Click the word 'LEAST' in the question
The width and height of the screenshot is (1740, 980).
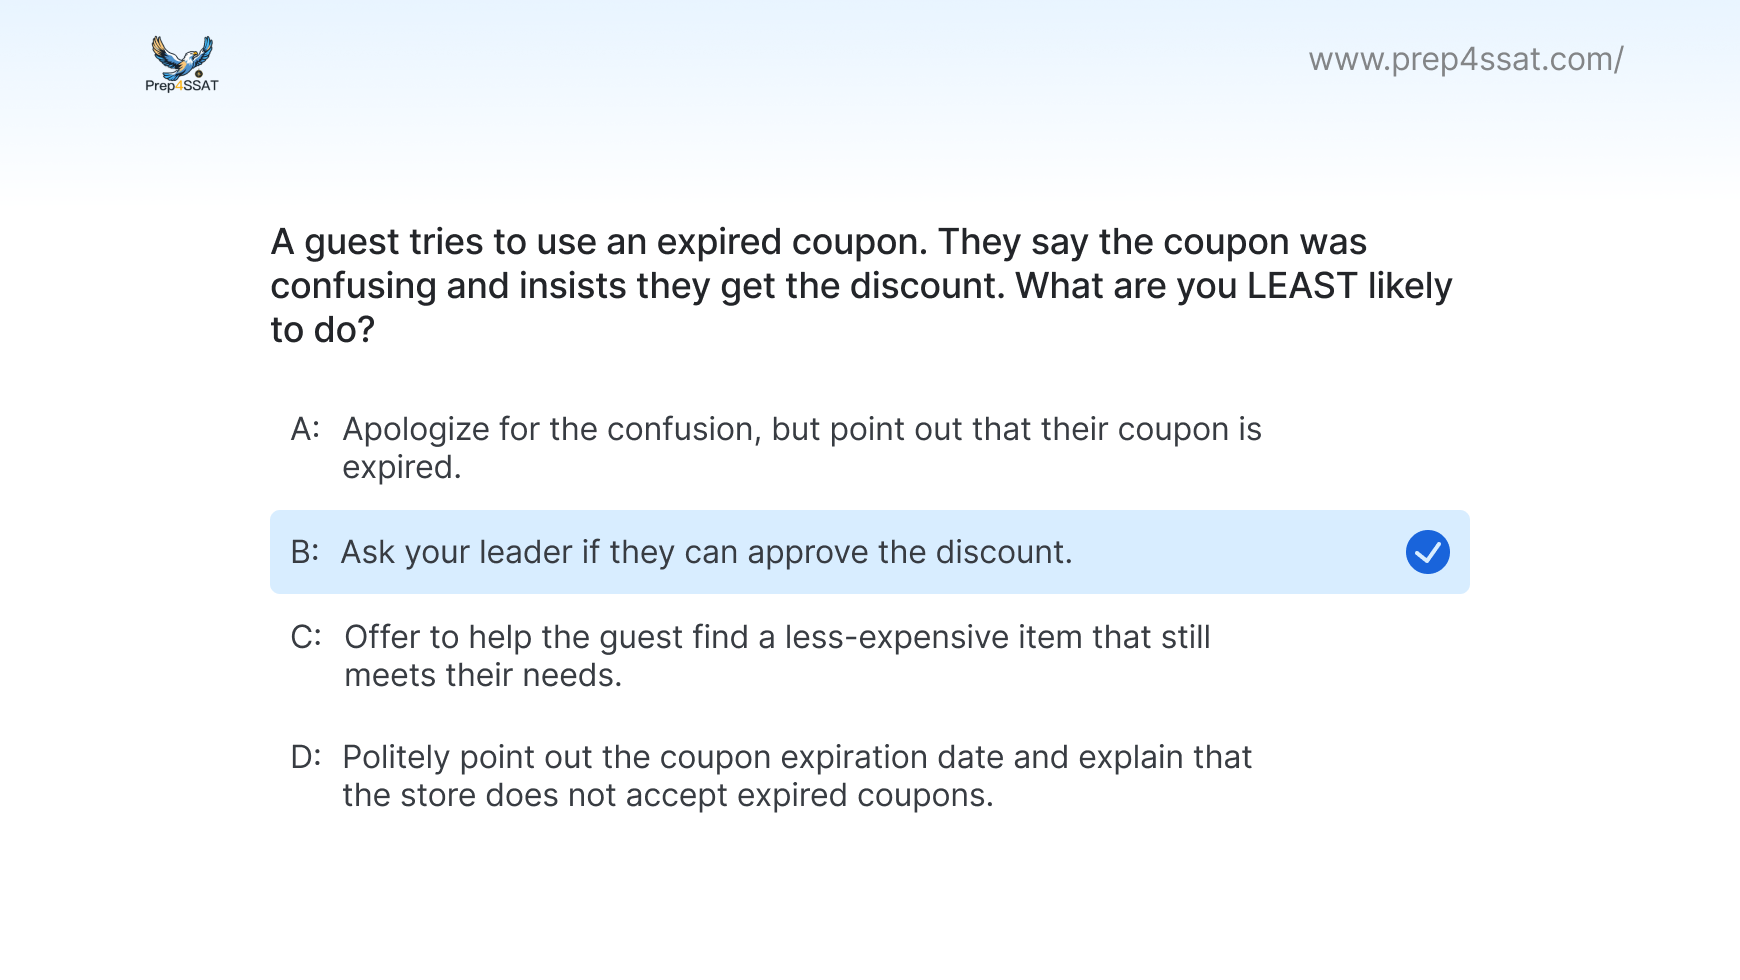pyautogui.click(x=1301, y=286)
